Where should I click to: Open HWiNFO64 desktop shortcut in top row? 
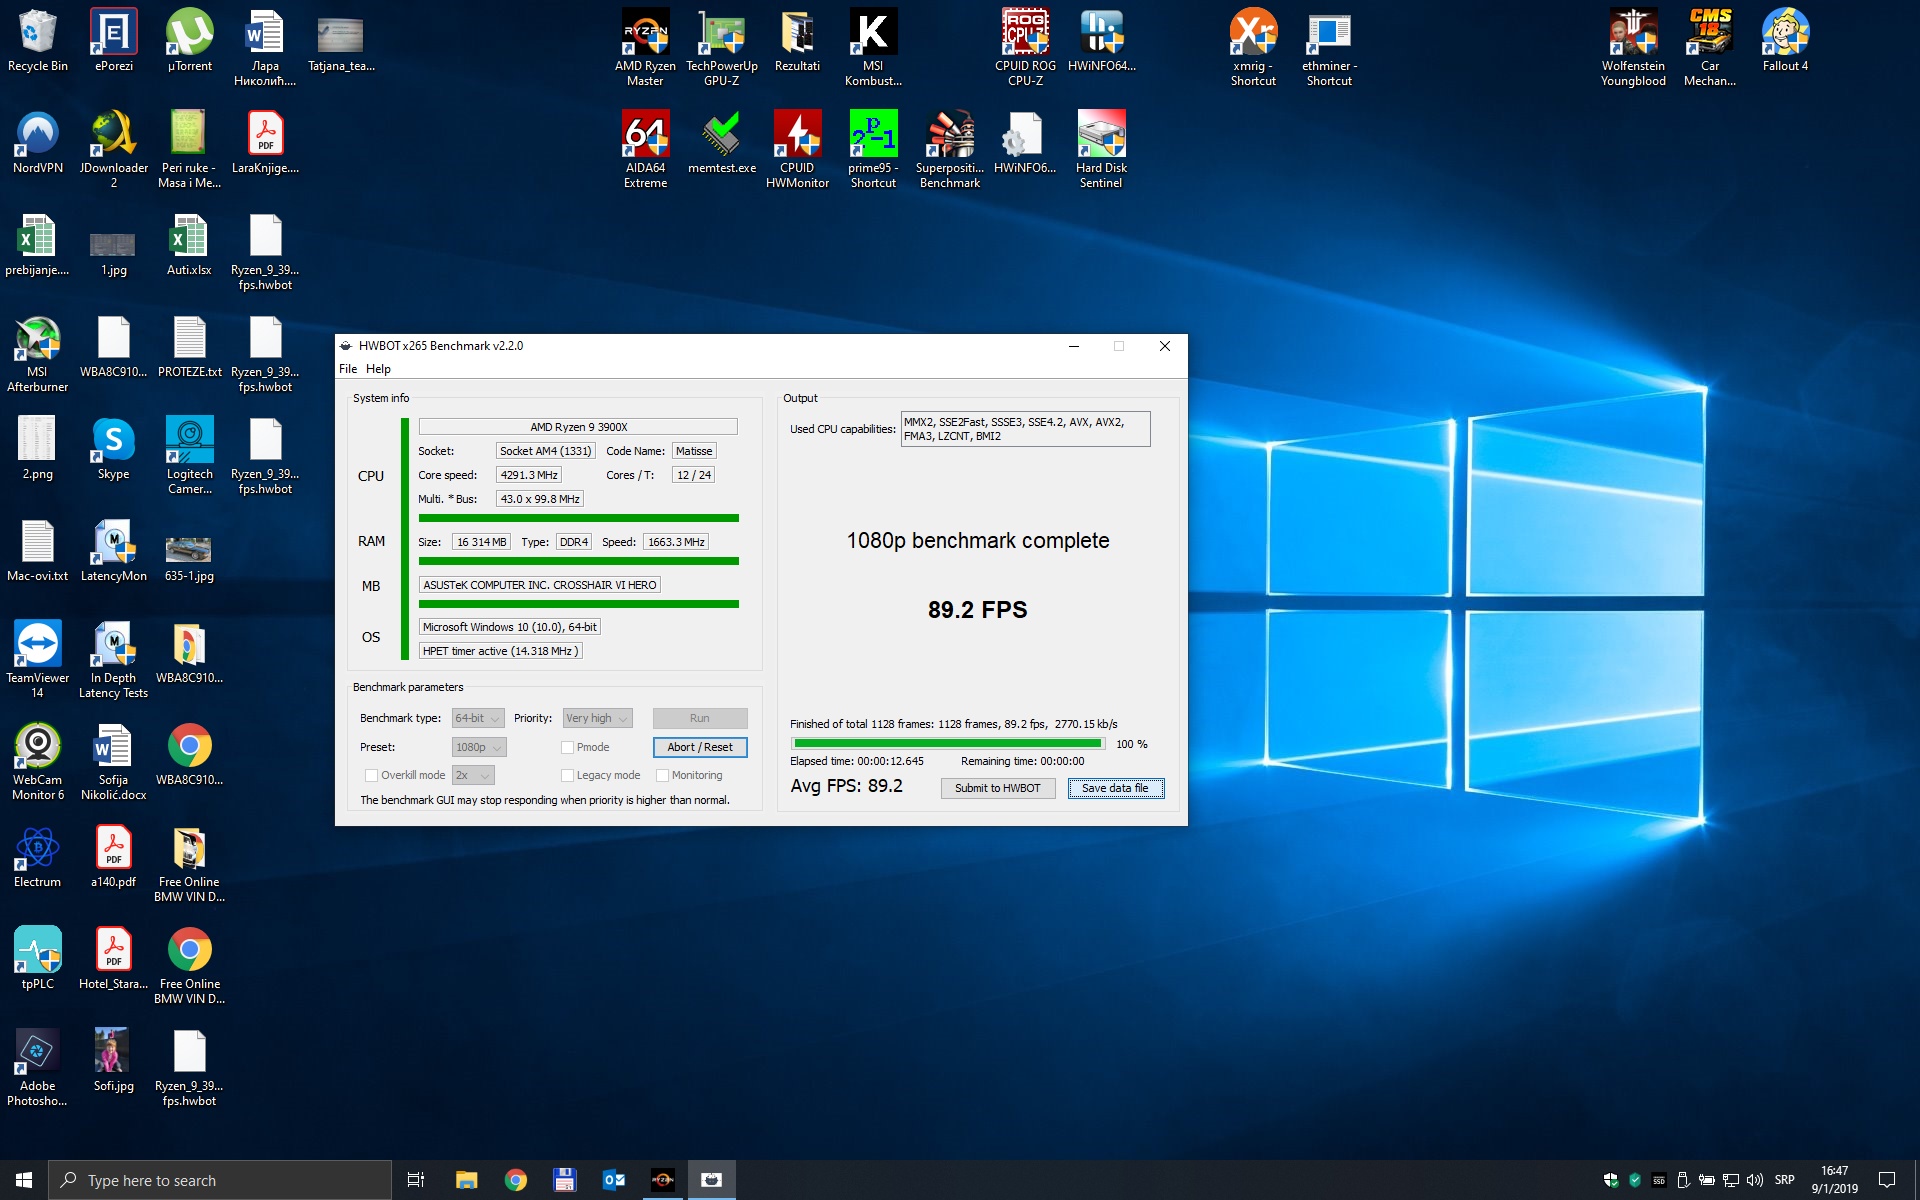click(1101, 40)
